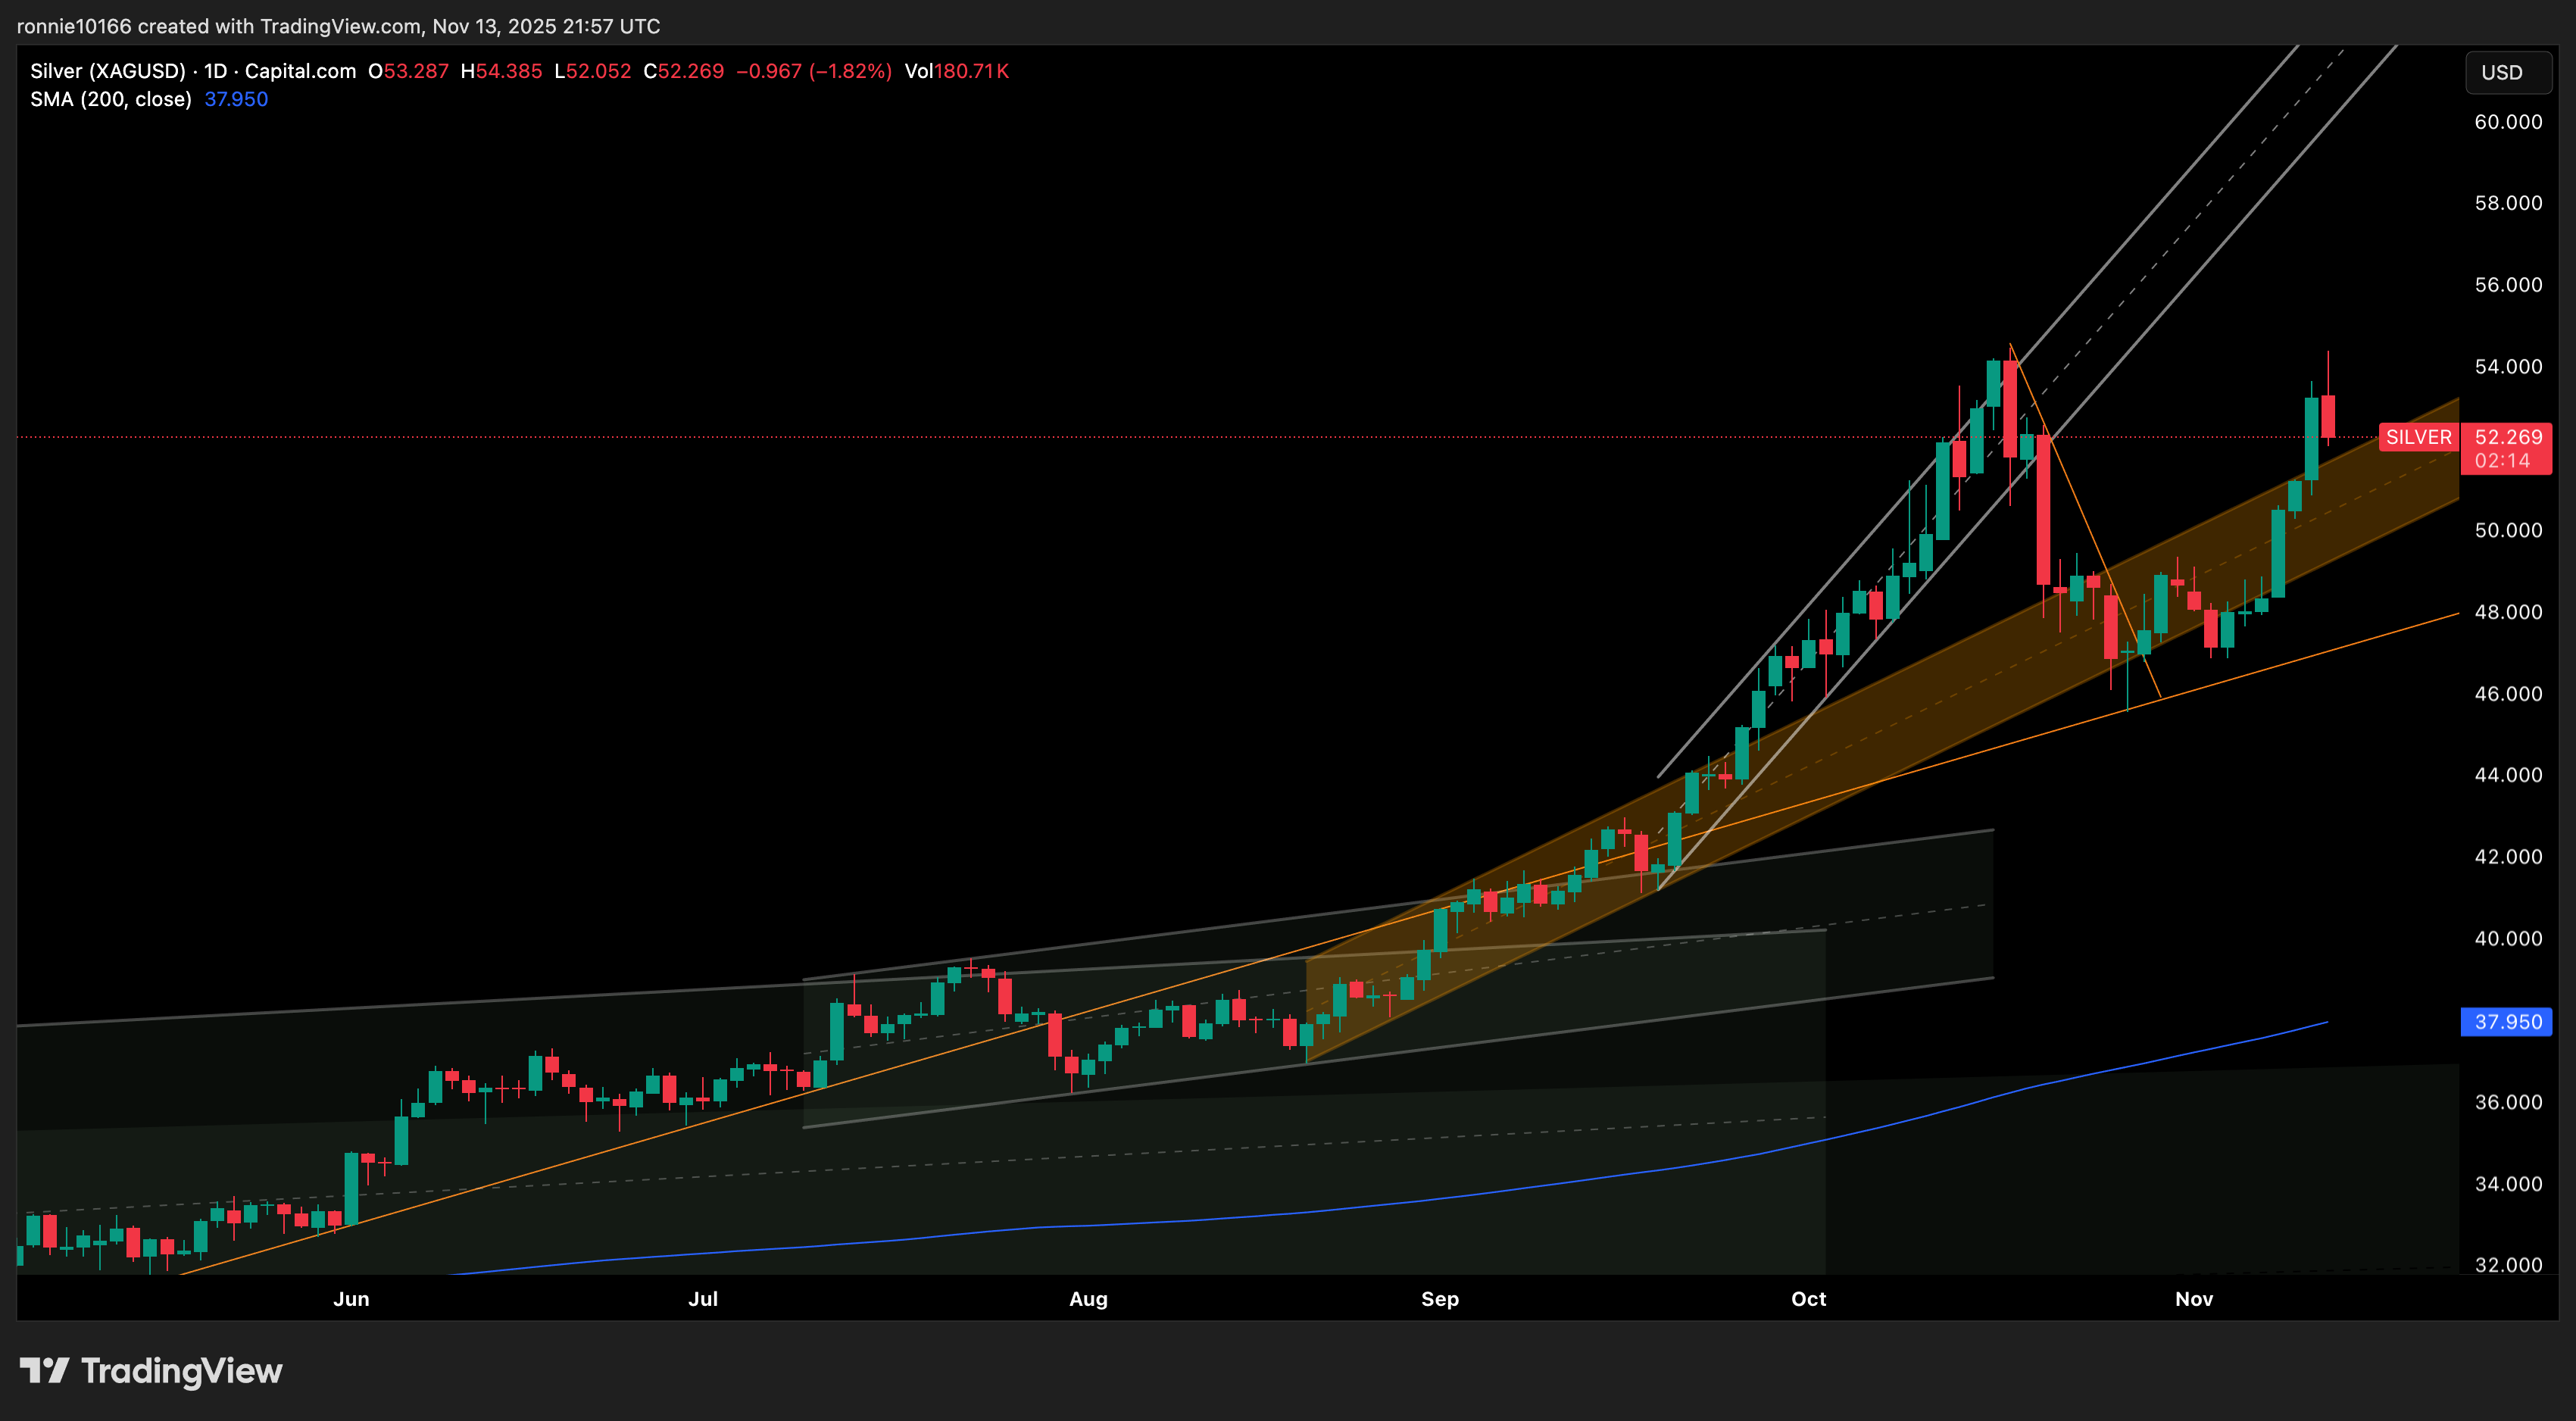
Task: Click the blue 37.950 SMA price label on the axis
Action: (x=2506, y=1021)
